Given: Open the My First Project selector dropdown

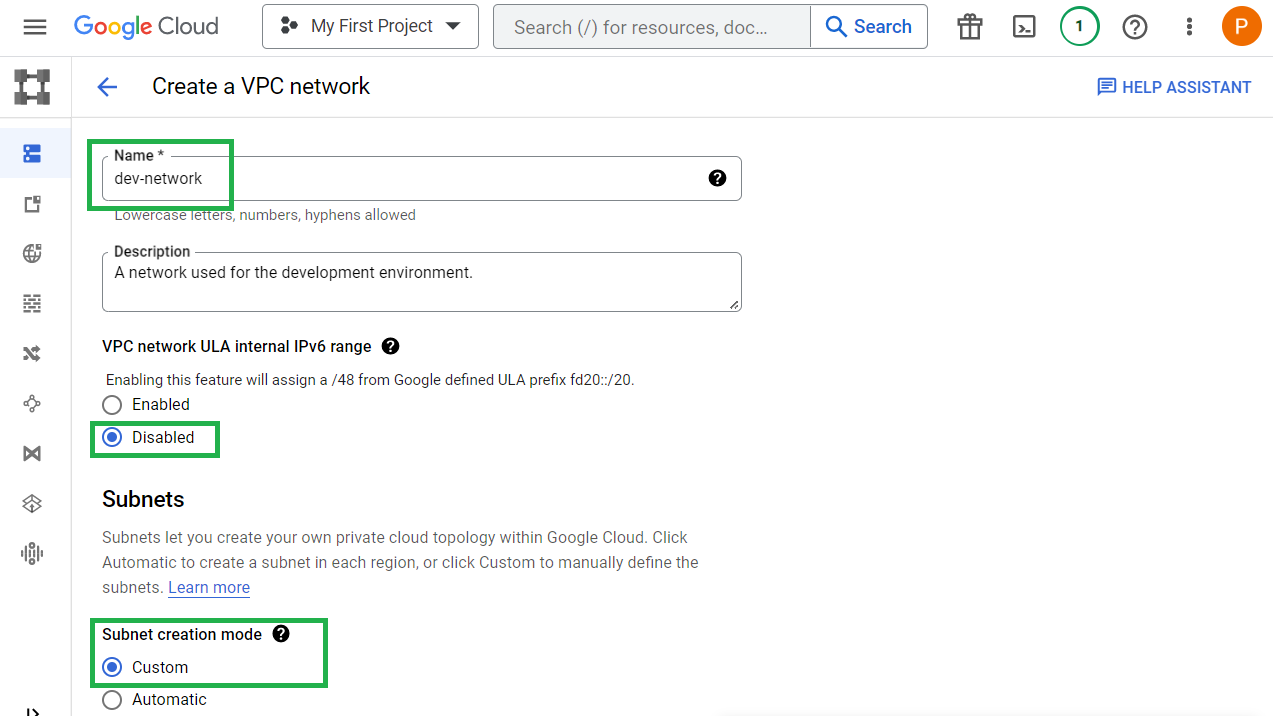Looking at the screenshot, I should click(x=370, y=27).
